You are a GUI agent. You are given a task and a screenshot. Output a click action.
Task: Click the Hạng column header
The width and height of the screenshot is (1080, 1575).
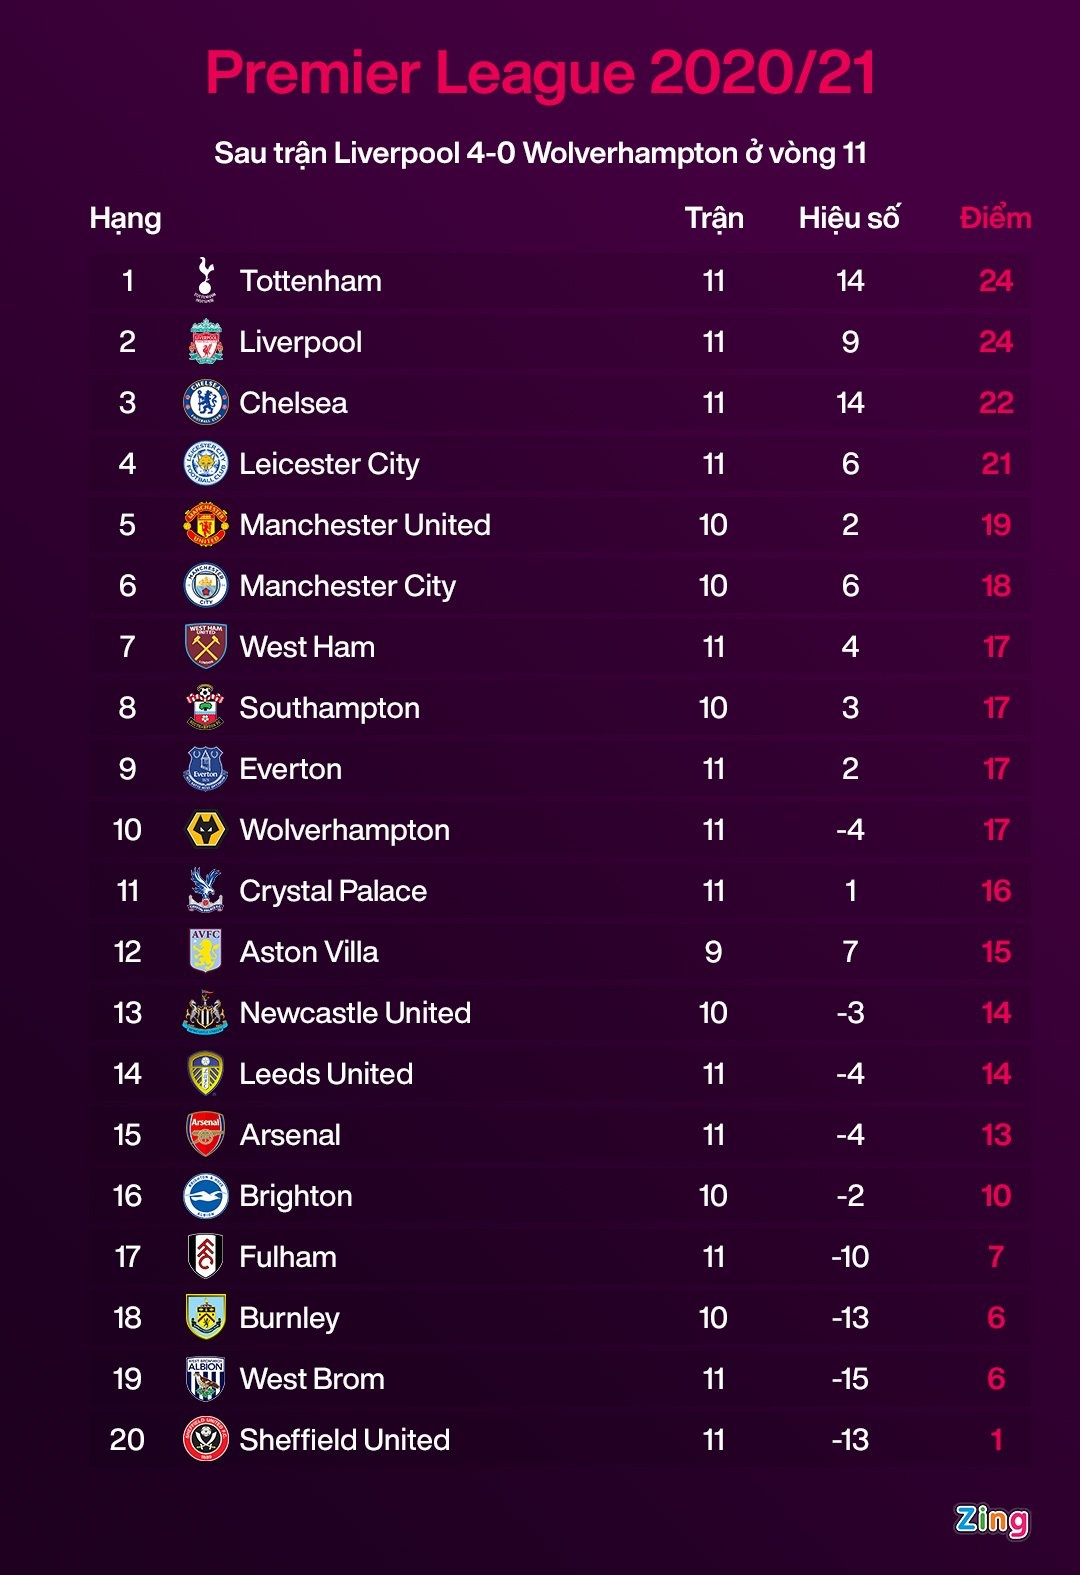coord(125,218)
